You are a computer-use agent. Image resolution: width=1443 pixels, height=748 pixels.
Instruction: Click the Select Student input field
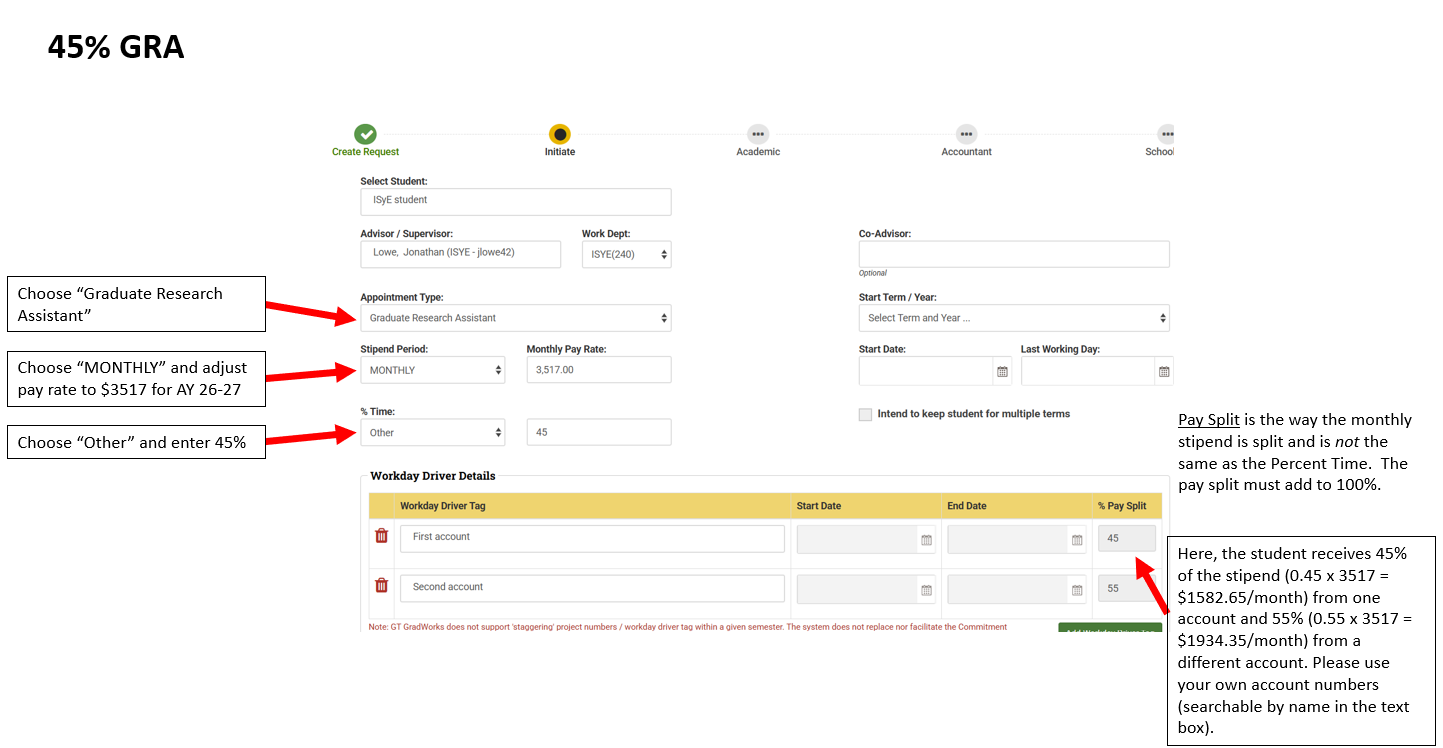pos(516,202)
